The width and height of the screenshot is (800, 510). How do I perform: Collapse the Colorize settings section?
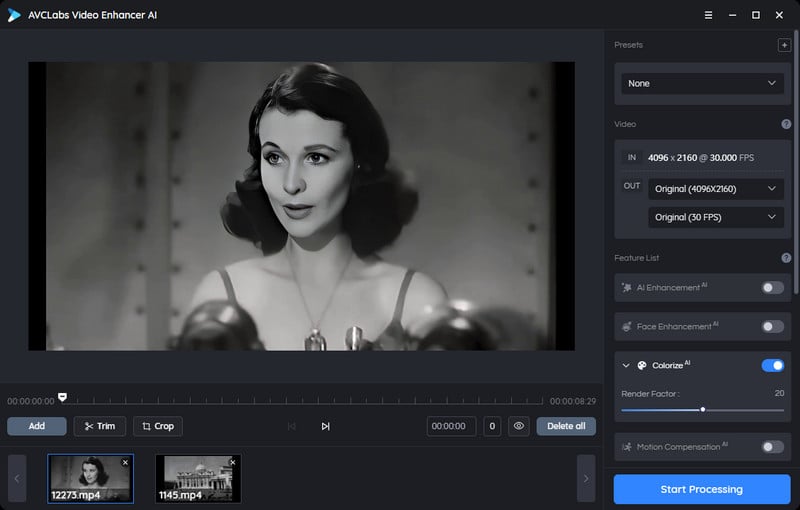[x=626, y=365]
